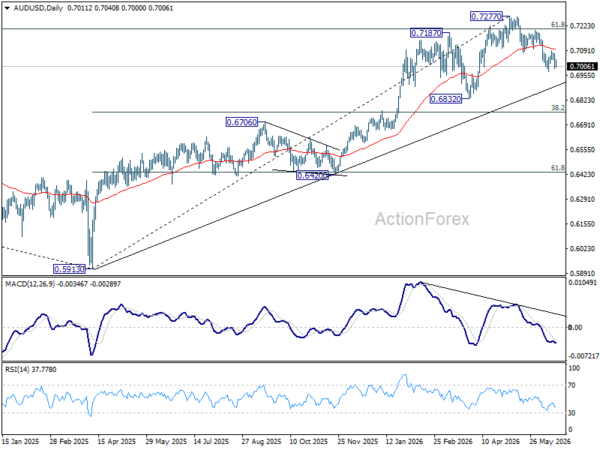
Task: Click the RSI scale value 30
Action: click(x=572, y=413)
